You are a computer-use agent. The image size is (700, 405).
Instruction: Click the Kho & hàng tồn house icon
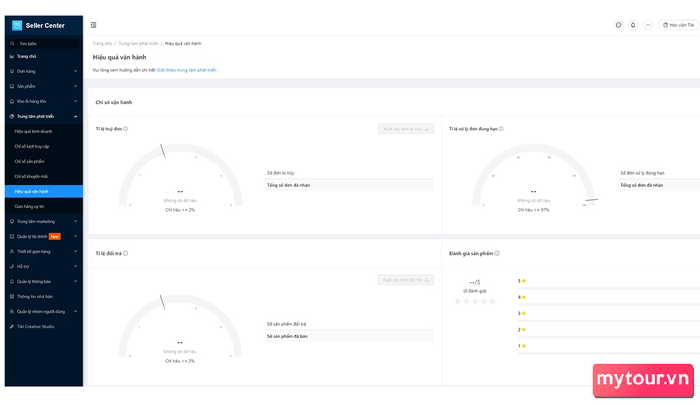click(12, 101)
